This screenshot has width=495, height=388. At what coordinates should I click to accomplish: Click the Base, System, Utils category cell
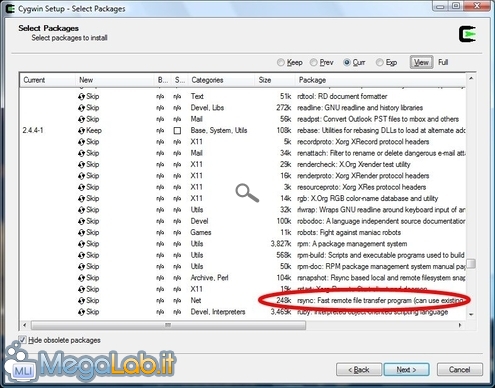click(219, 131)
